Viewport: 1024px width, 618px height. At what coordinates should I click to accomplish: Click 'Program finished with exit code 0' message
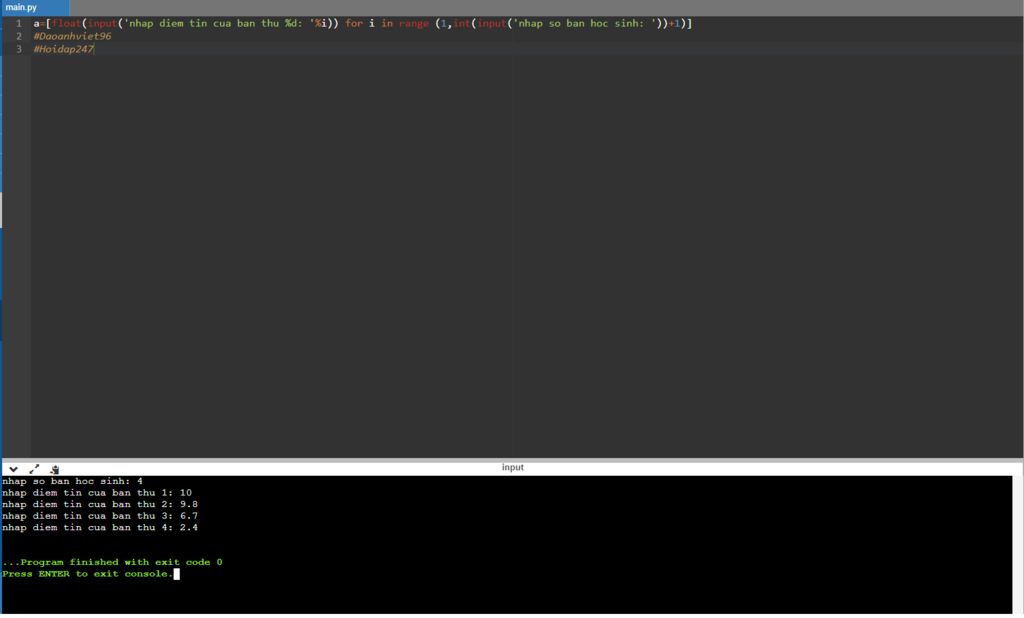pos(112,562)
